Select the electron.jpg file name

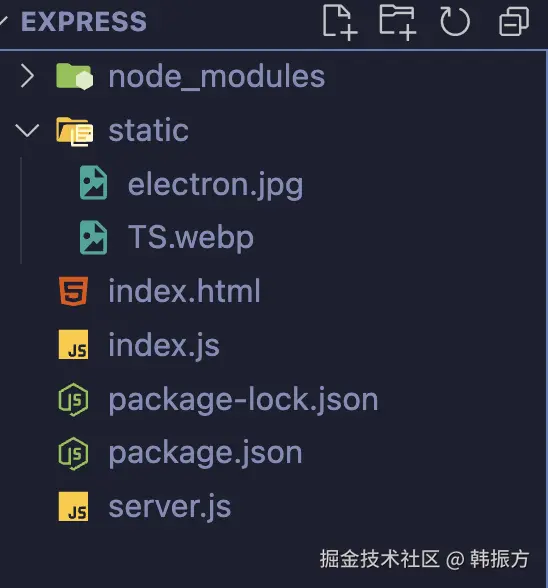point(215,185)
